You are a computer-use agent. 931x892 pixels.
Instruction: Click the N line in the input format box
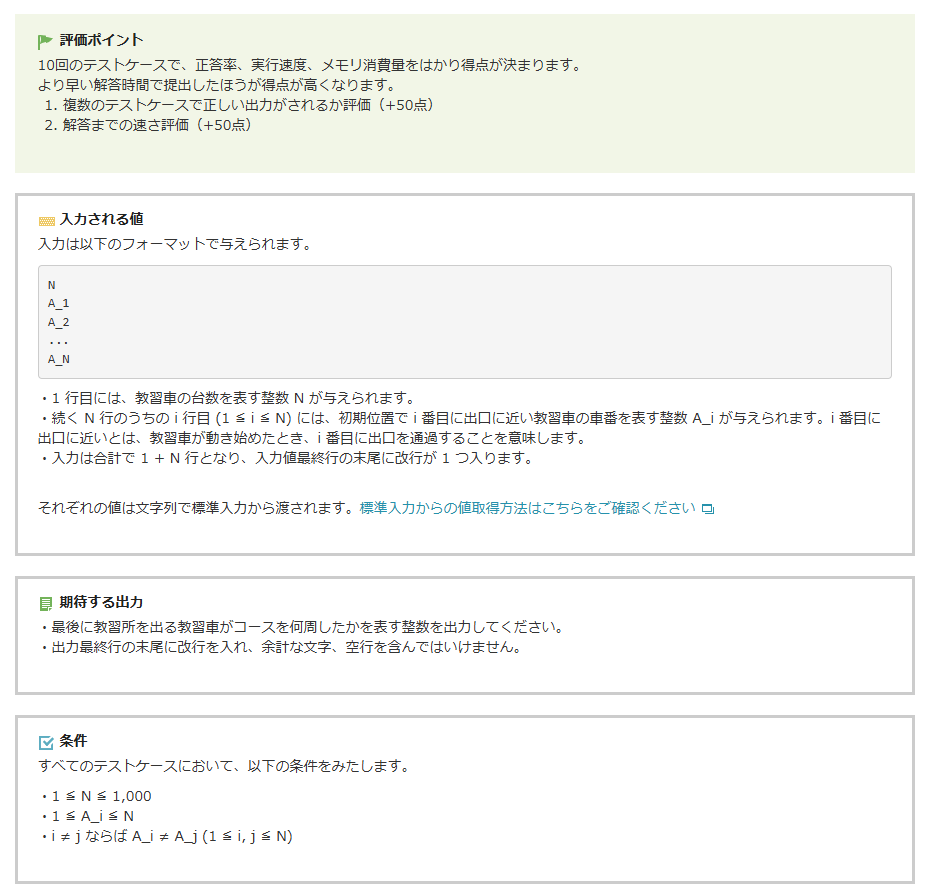click(x=52, y=285)
